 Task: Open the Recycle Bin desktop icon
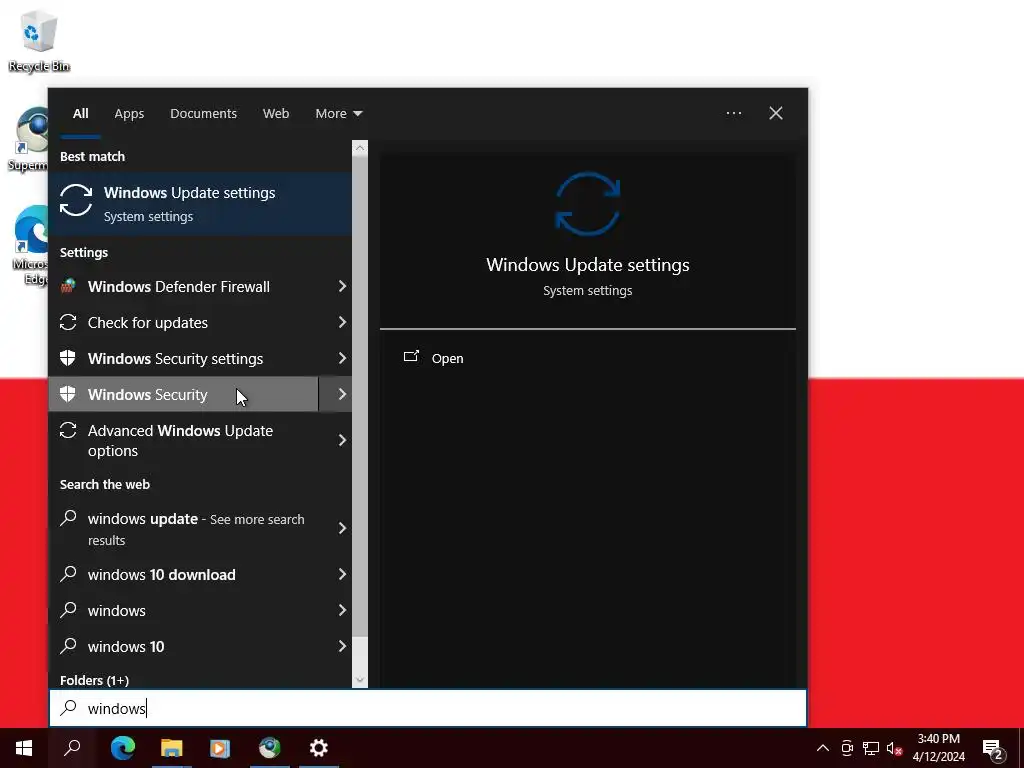point(39,40)
